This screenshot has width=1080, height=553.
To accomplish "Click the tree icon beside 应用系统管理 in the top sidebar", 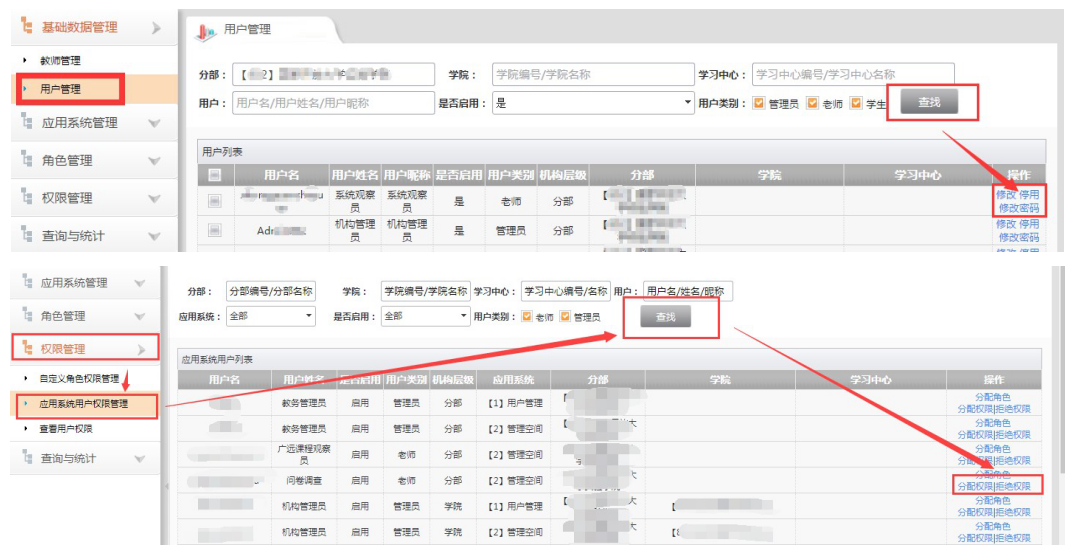I will point(27,123).
